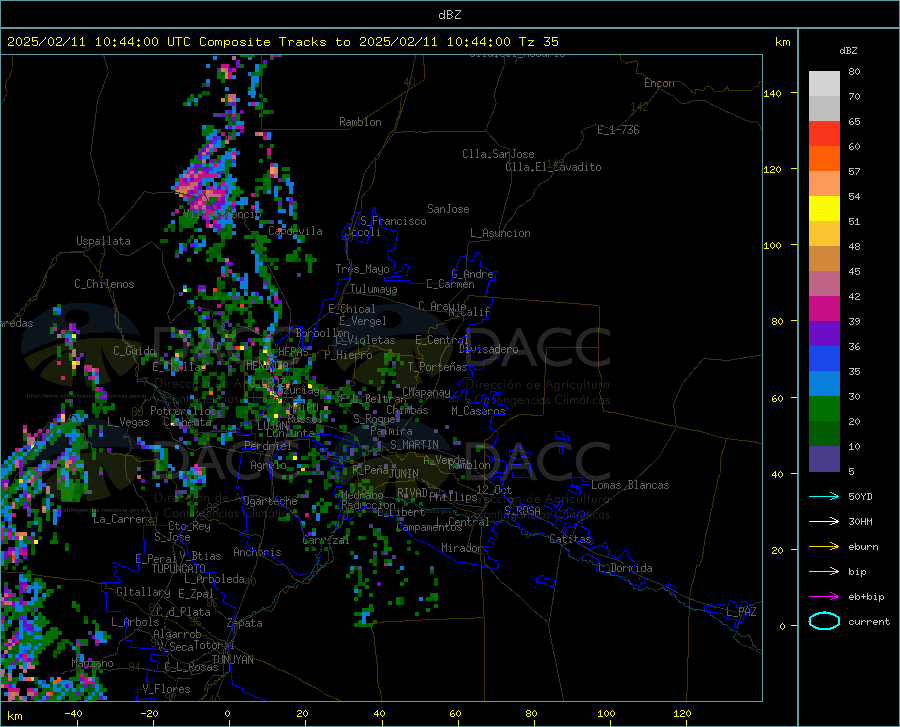Click the Clla.SanJose map label
The image size is (900, 727).
(x=498, y=154)
